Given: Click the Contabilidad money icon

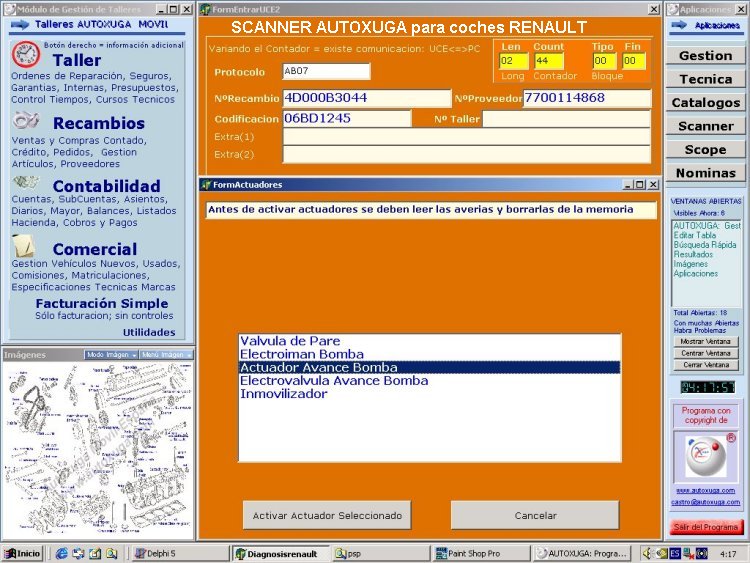Looking at the screenshot, I should click(25, 183).
